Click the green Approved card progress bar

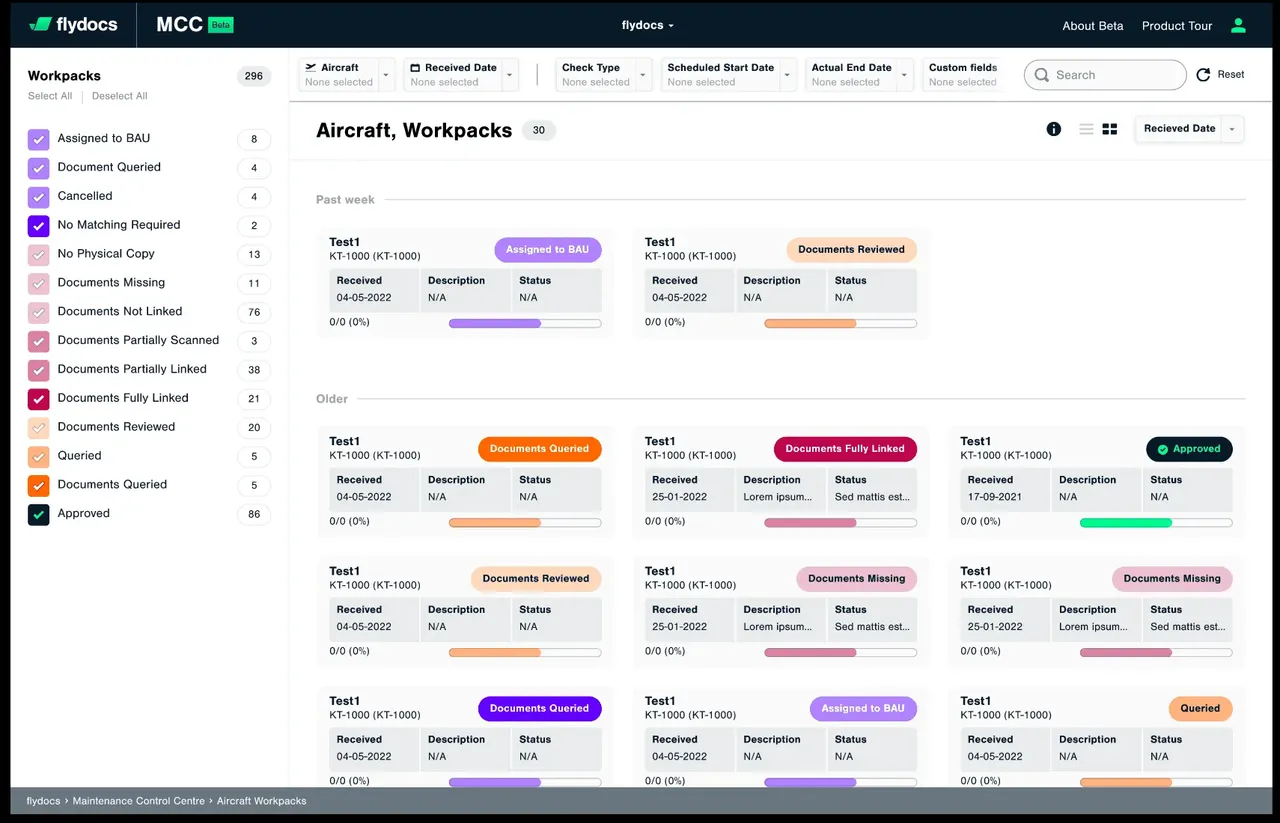pyautogui.click(x=1156, y=522)
